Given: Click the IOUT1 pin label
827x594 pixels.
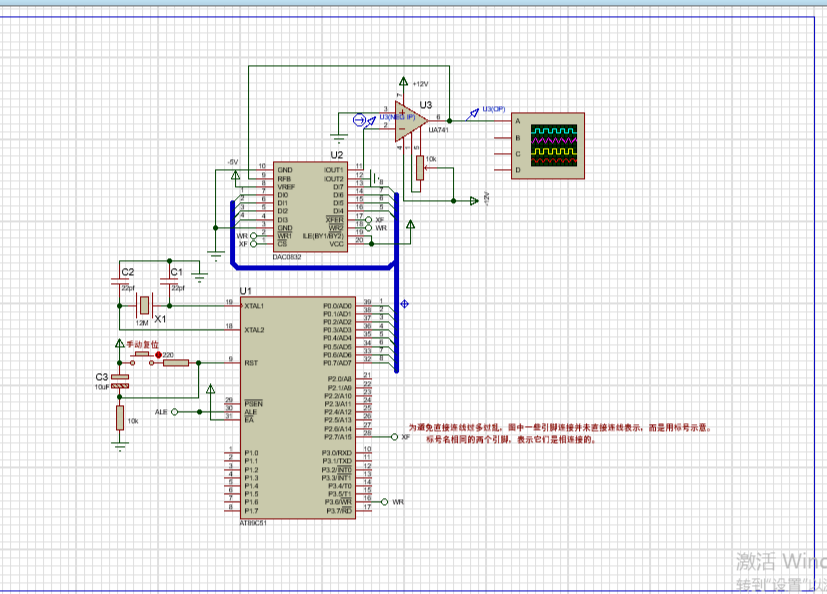Looking at the screenshot, I should click(334, 170).
